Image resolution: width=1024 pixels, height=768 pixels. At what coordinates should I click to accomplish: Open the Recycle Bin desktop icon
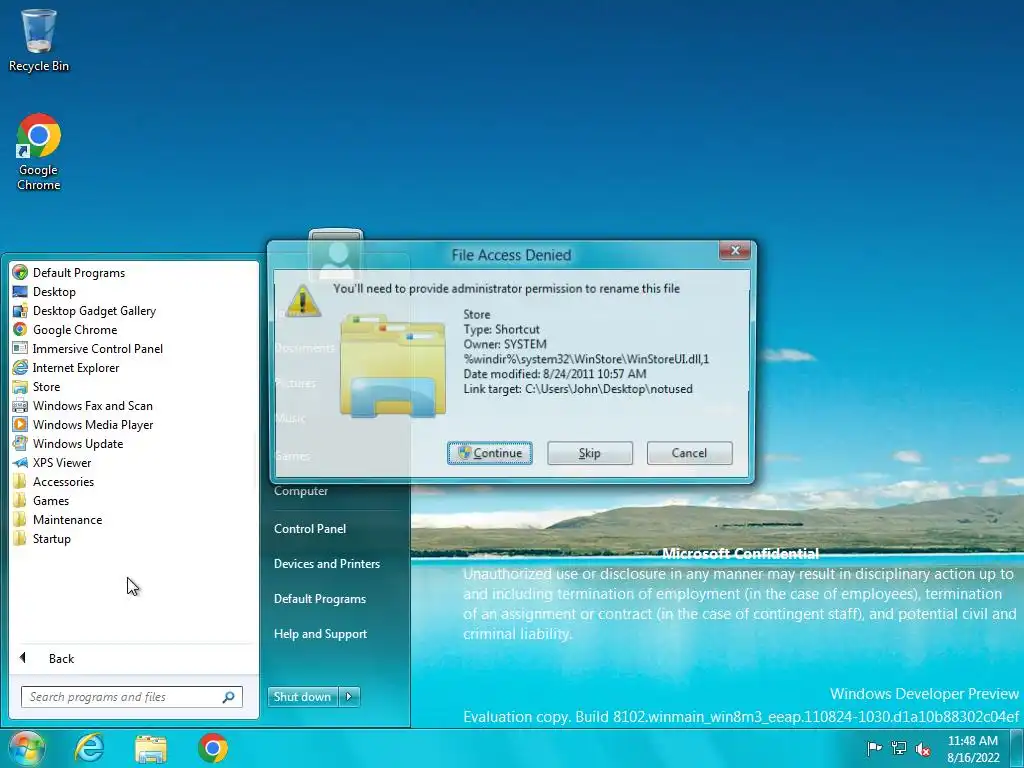(x=39, y=40)
